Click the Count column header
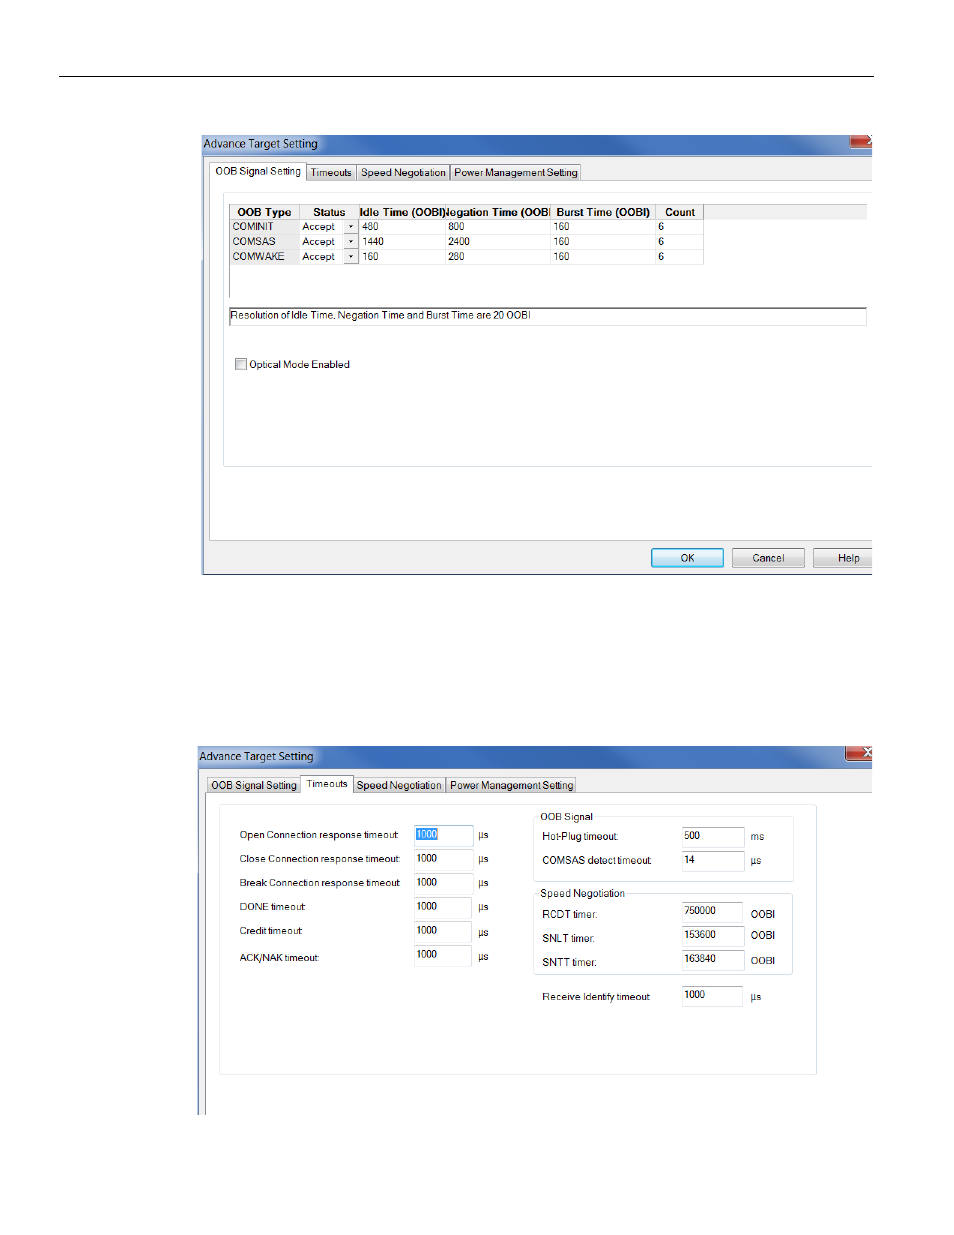 tap(680, 212)
